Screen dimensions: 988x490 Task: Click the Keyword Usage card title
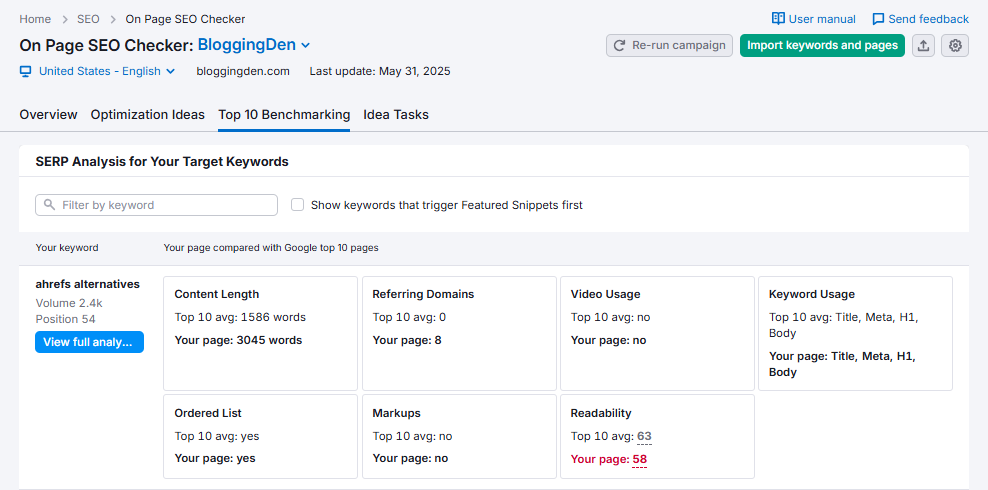tap(812, 294)
